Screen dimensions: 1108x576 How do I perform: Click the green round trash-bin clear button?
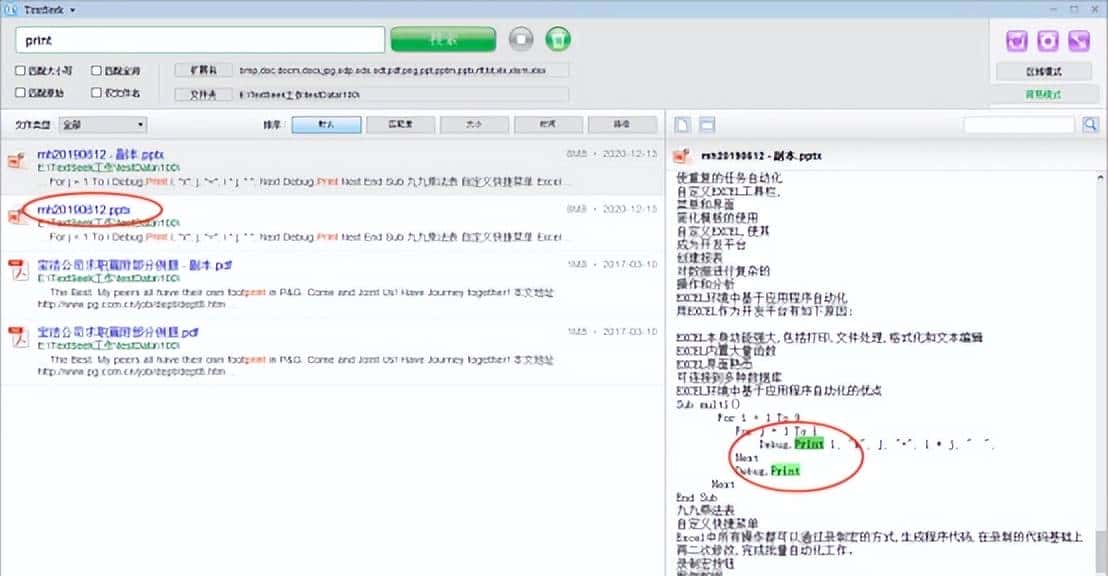coord(558,39)
